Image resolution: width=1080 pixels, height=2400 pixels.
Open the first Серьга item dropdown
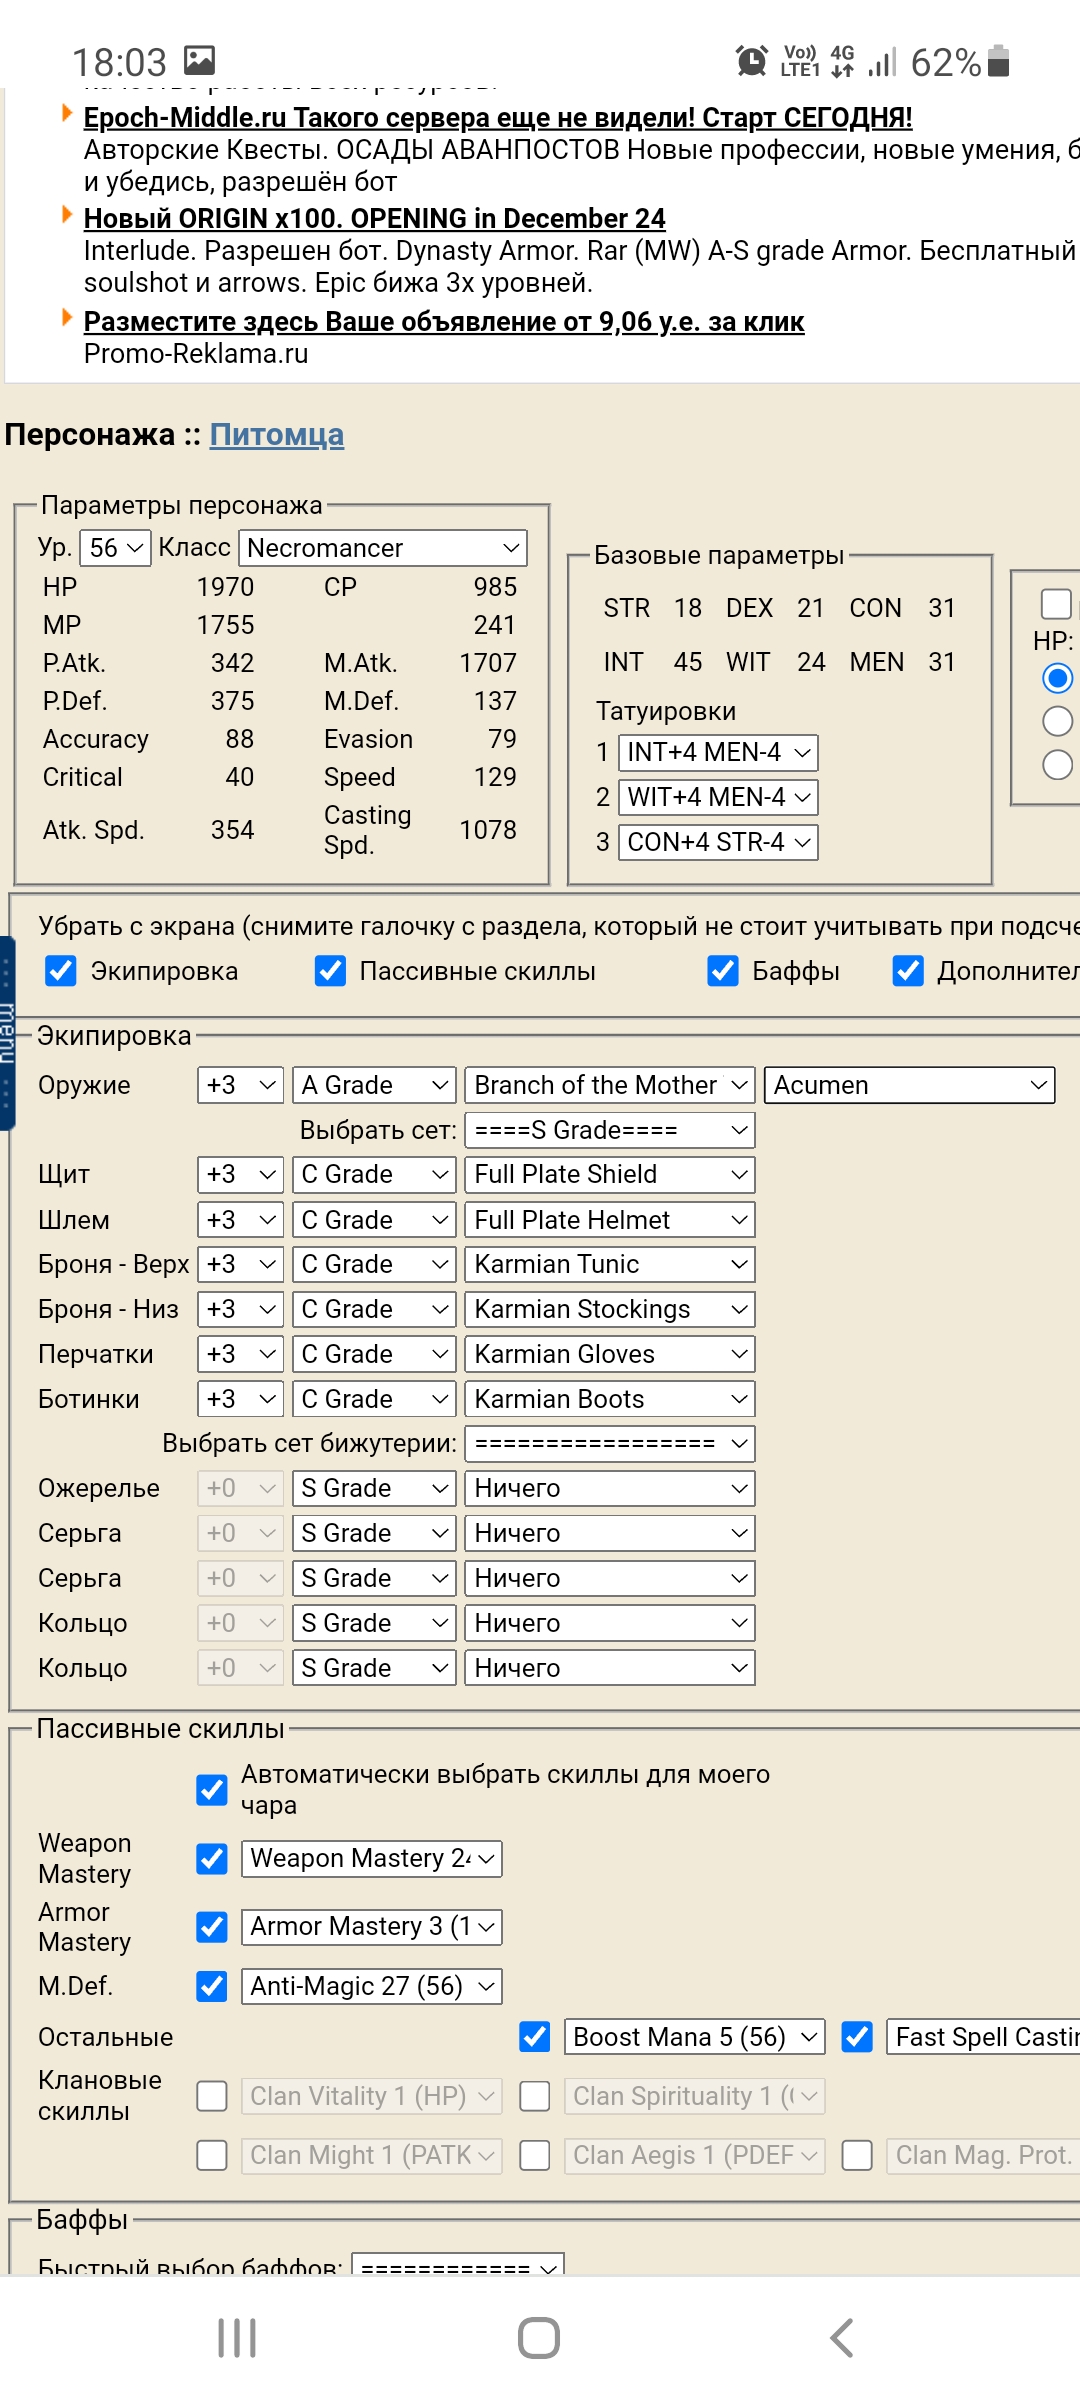pyautogui.click(x=610, y=1533)
